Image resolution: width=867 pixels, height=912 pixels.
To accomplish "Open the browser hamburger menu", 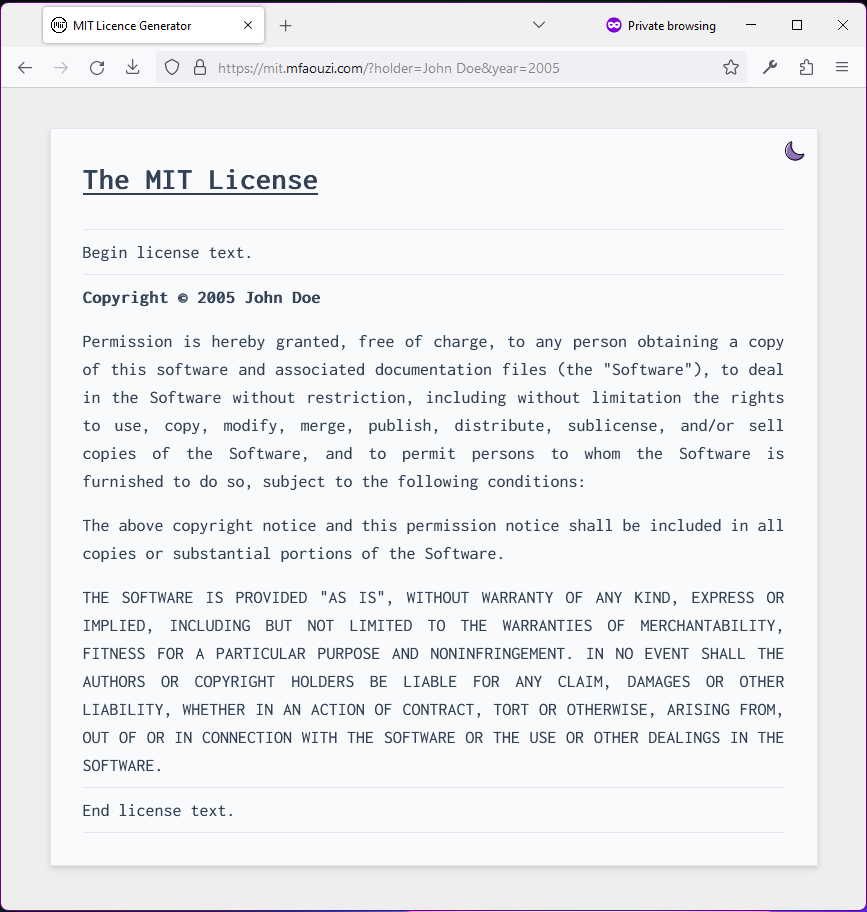I will 842,68.
